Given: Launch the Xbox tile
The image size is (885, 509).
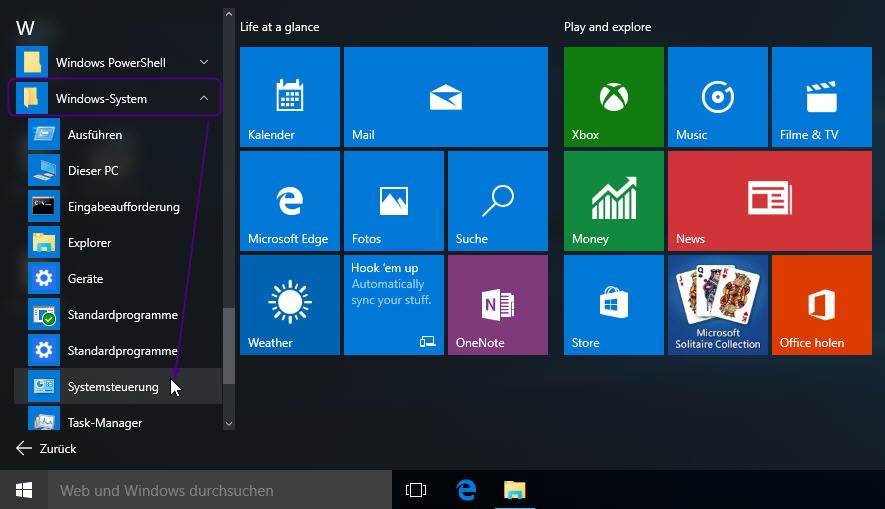Looking at the screenshot, I should coord(614,96).
